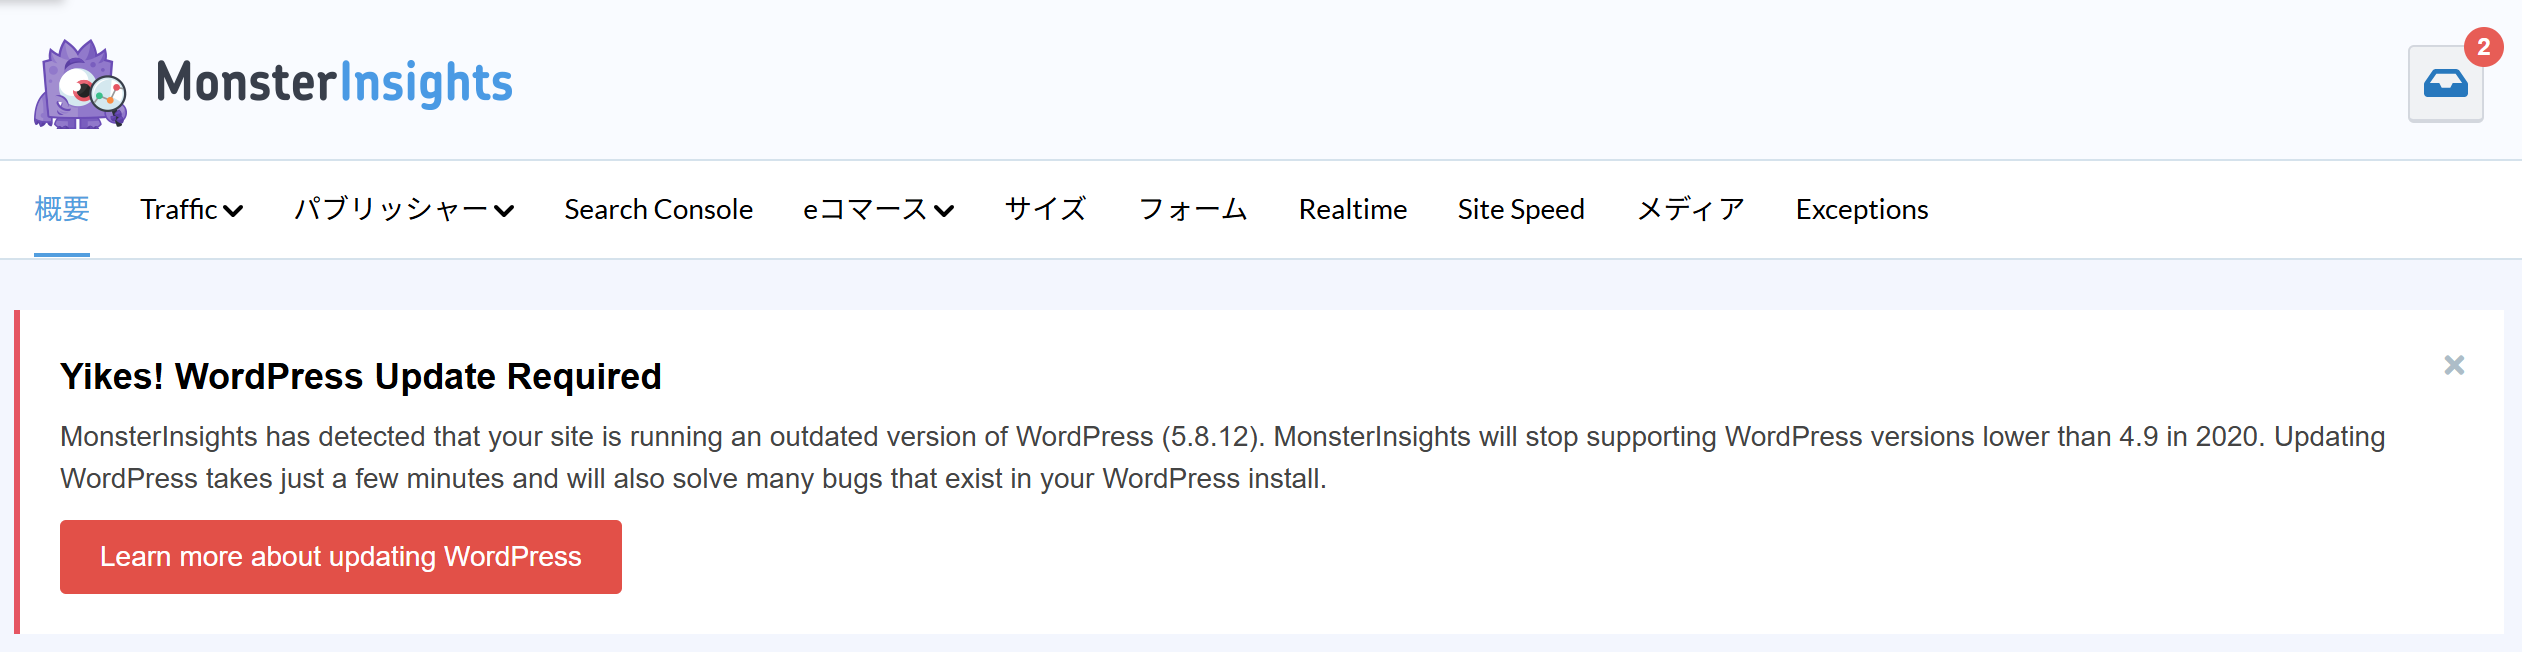Click the Traffic chevron arrow
Screen dimensions: 2522x652
[x=233, y=211]
